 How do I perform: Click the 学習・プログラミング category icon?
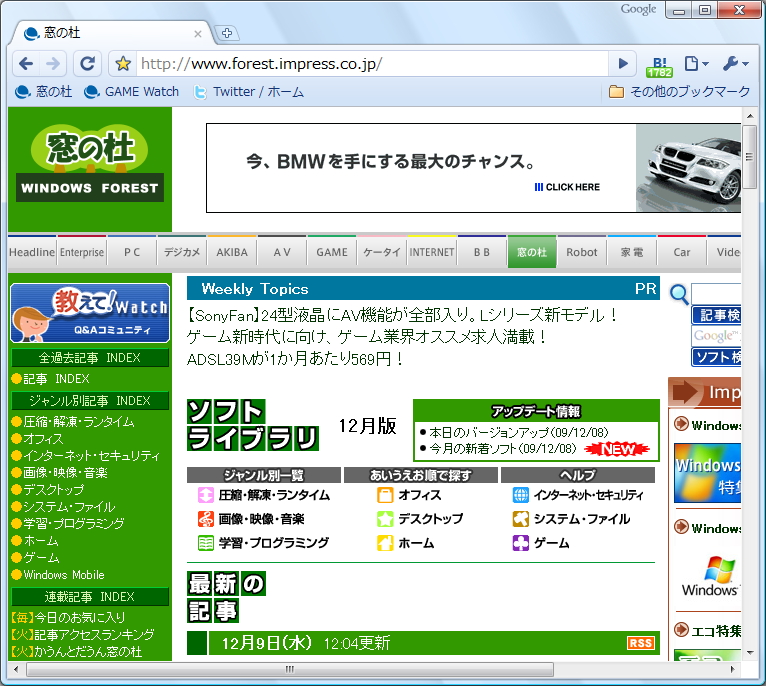click(206, 543)
